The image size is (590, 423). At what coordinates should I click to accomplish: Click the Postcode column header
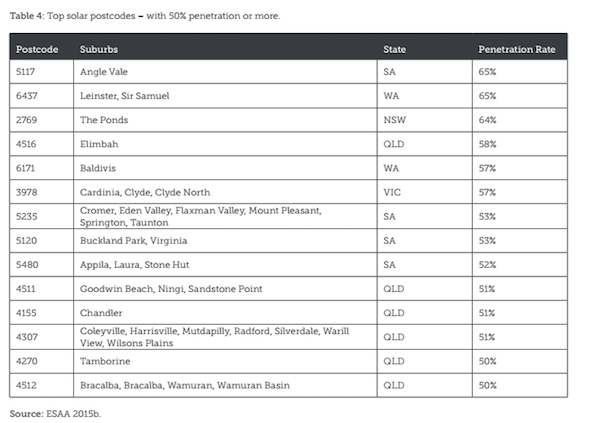pos(41,49)
